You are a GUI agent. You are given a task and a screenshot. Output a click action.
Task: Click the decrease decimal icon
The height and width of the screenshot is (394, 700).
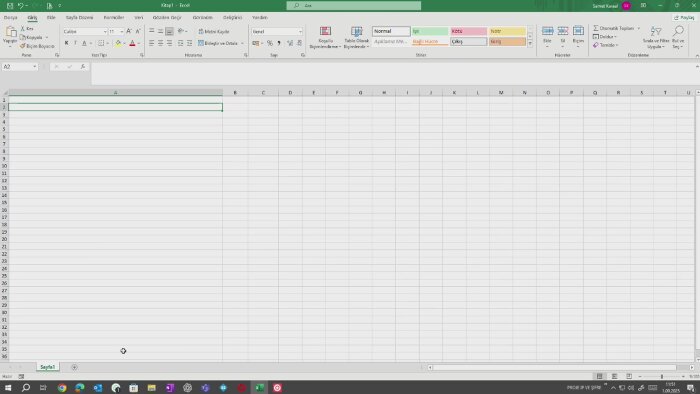click(299, 43)
